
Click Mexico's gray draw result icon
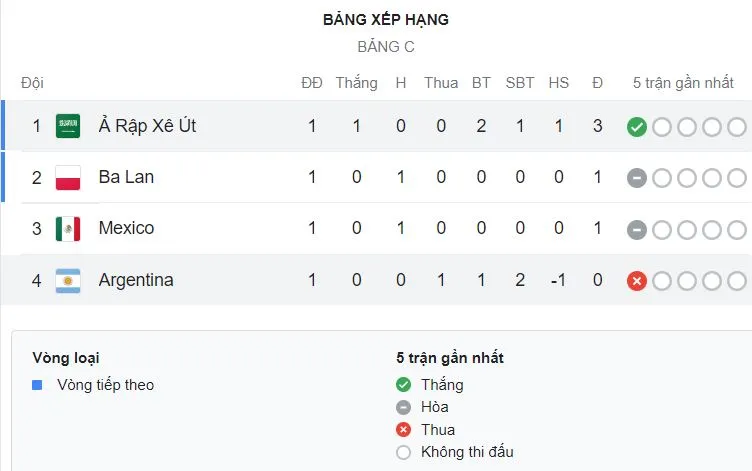click(x=636, y=229)
